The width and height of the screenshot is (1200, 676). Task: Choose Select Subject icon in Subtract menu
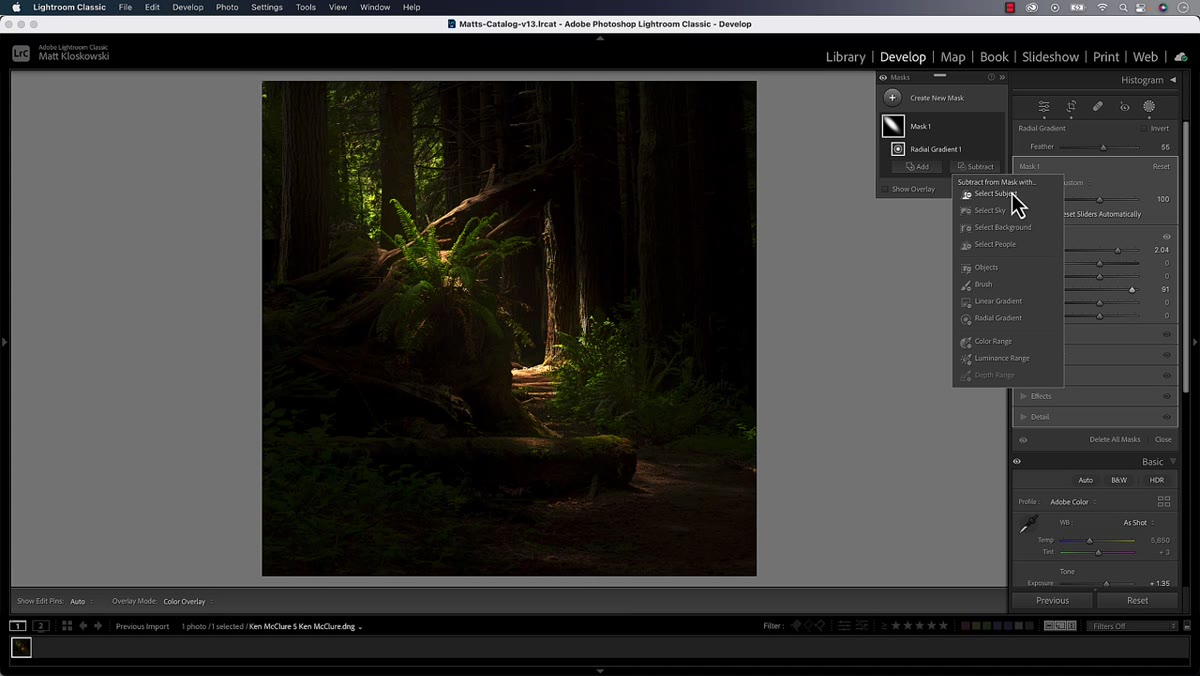pyautogui.click(x=966, y=194)
